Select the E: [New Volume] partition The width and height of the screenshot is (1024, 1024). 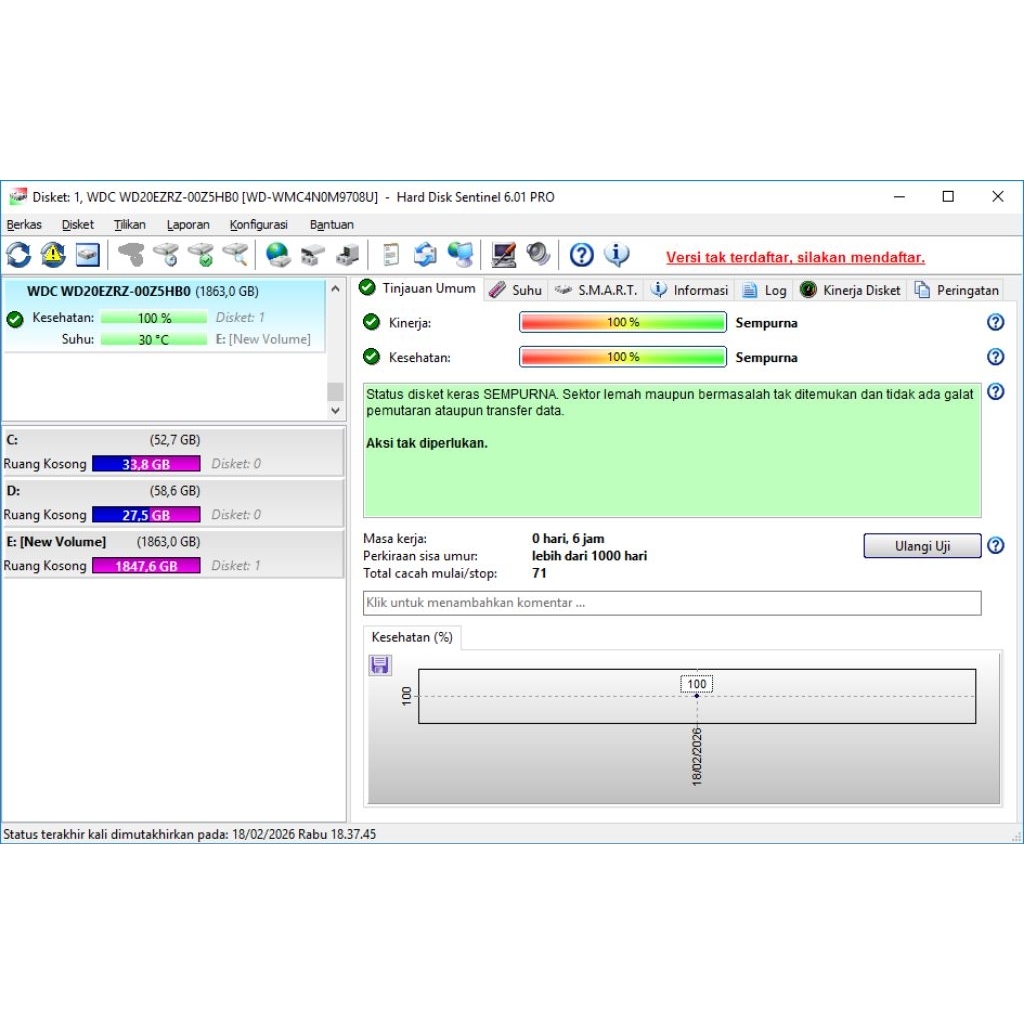(55, 542)
